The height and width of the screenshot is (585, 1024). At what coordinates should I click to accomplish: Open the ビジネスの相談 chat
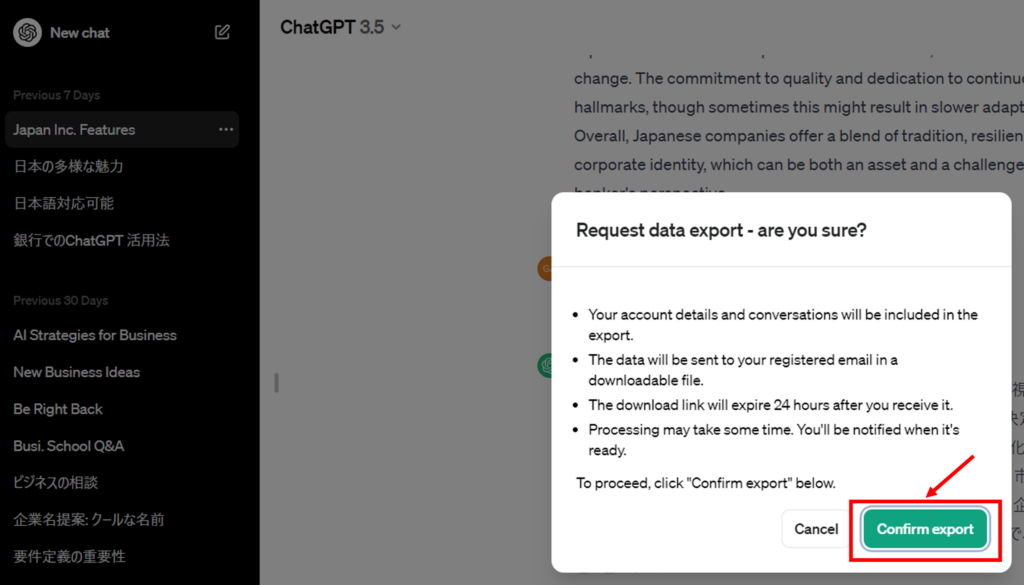click(x=56, y=482)
